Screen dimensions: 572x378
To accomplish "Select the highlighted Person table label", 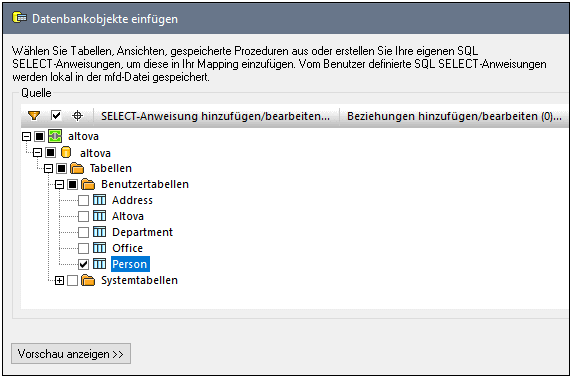I will pos(130,264).
